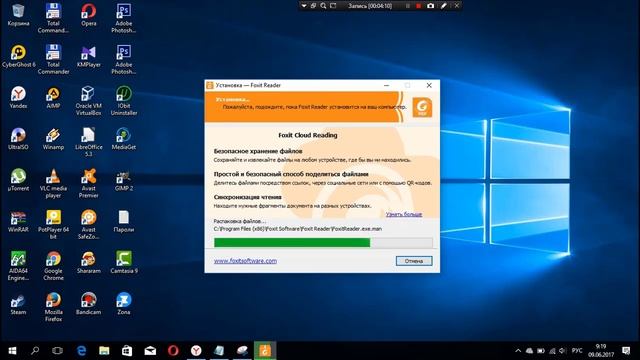Select the µTorrent desktop icon
The width and height of the screenshot is (640, 360).
point(18,180)
